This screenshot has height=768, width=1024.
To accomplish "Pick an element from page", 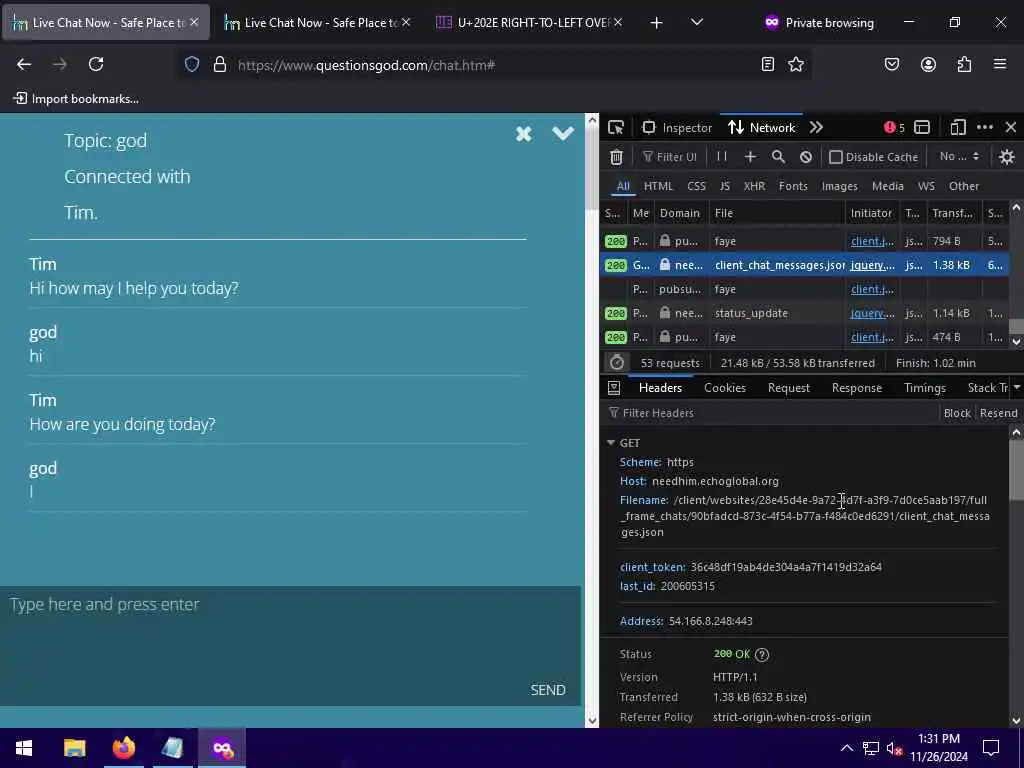I will coord(616,127).
